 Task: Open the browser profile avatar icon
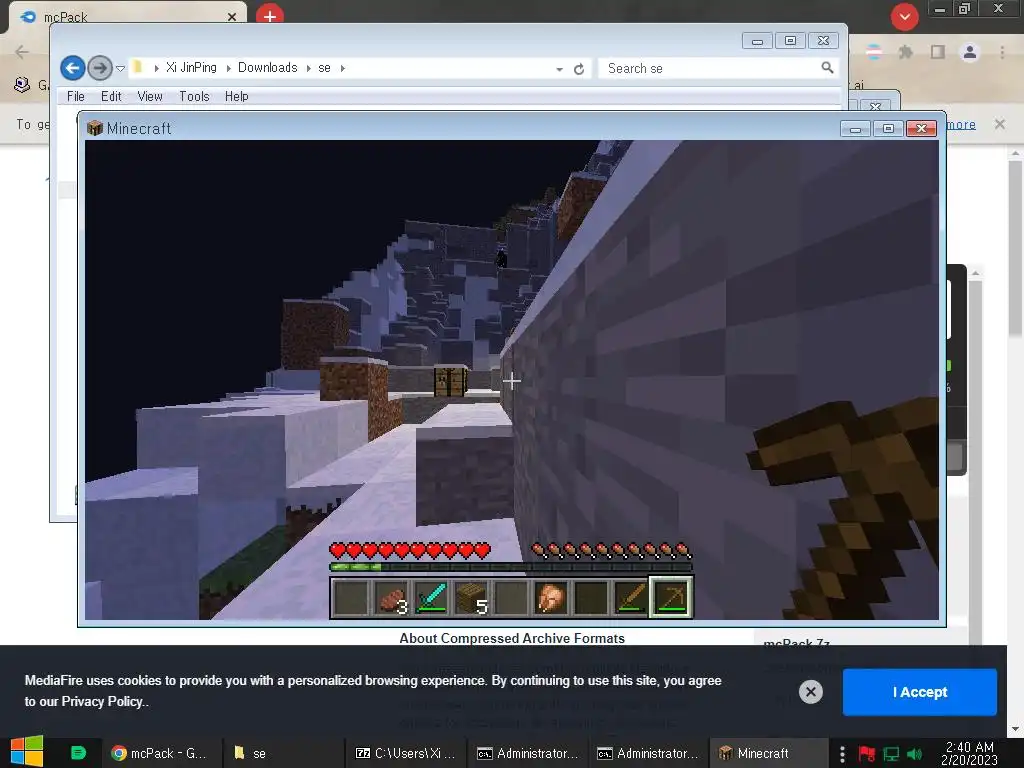[x=970, y=52]
